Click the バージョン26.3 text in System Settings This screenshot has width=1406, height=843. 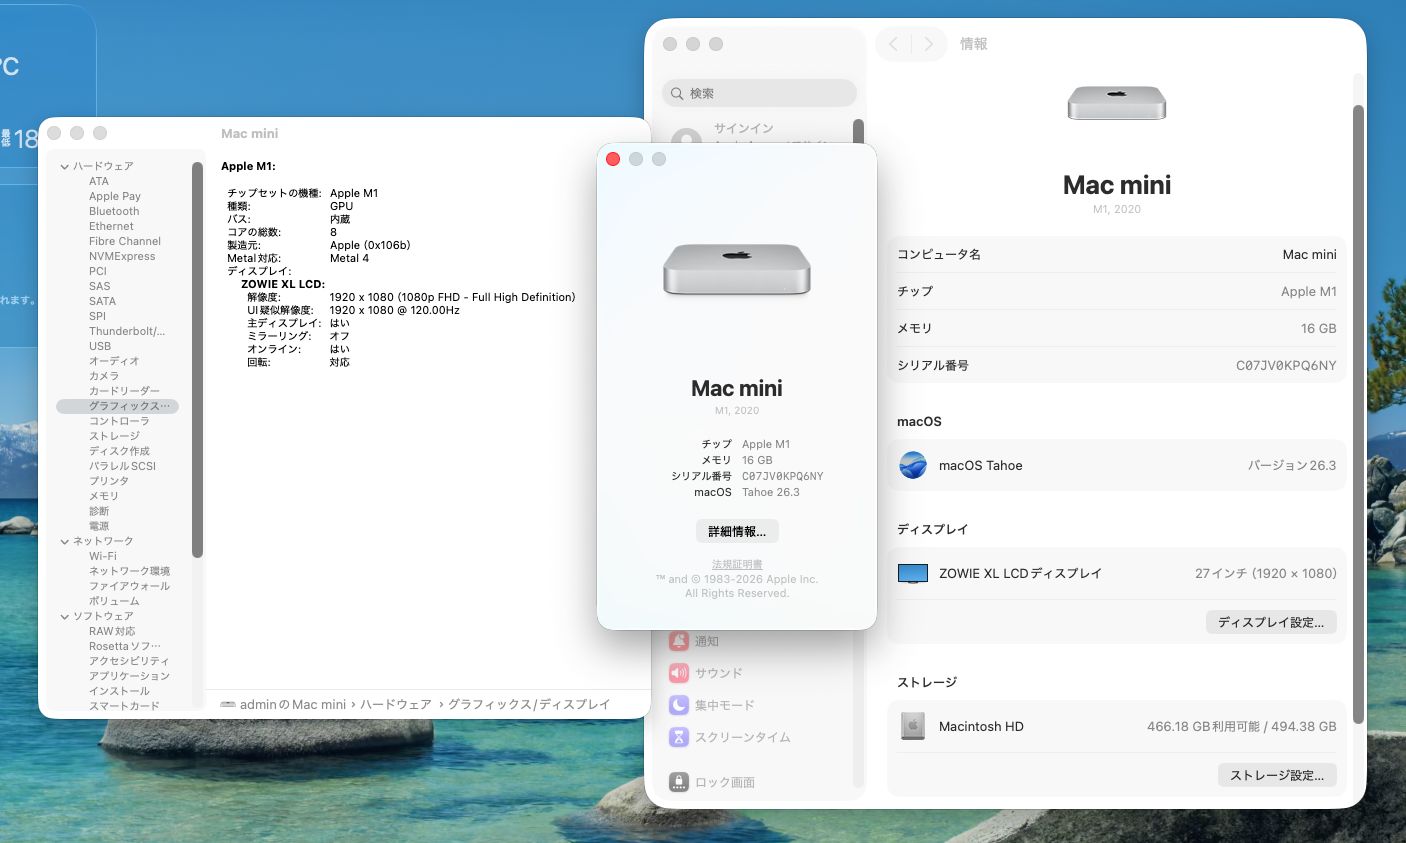tap(1292, 465)
